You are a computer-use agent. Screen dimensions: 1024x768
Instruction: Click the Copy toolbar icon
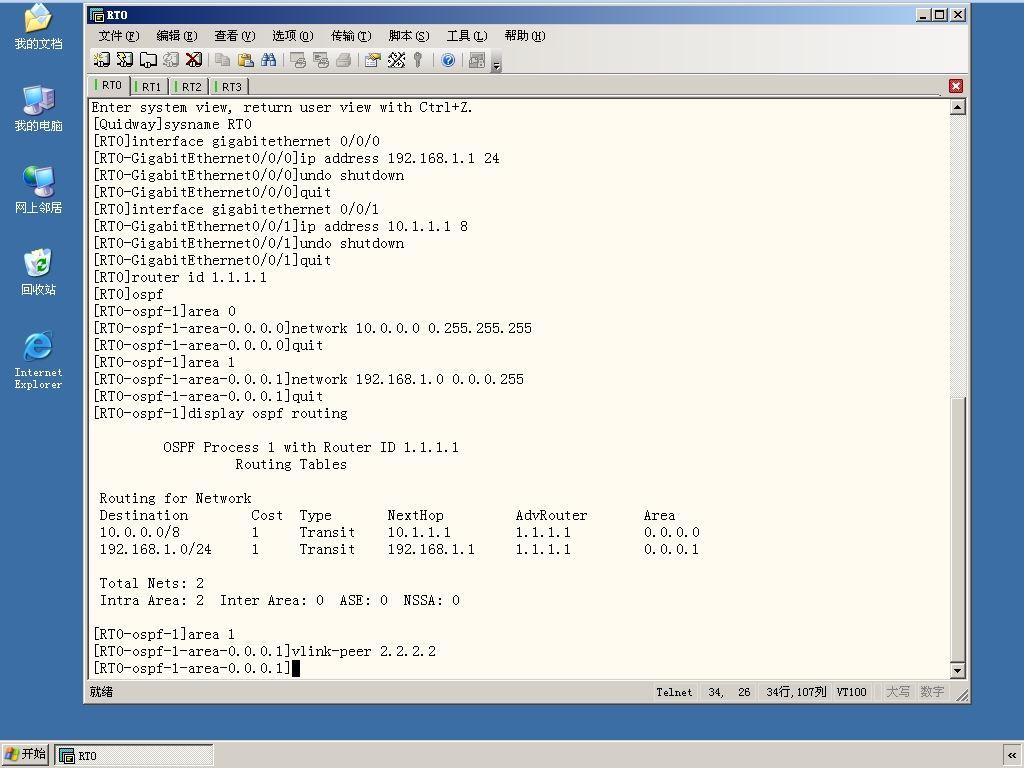tap(223, 60)
